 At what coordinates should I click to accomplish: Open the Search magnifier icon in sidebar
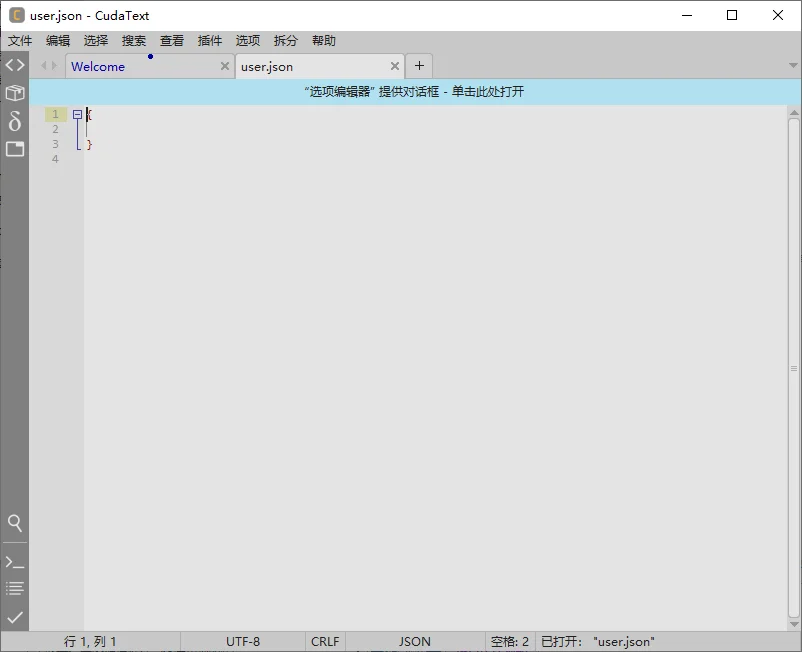(15, 523)
